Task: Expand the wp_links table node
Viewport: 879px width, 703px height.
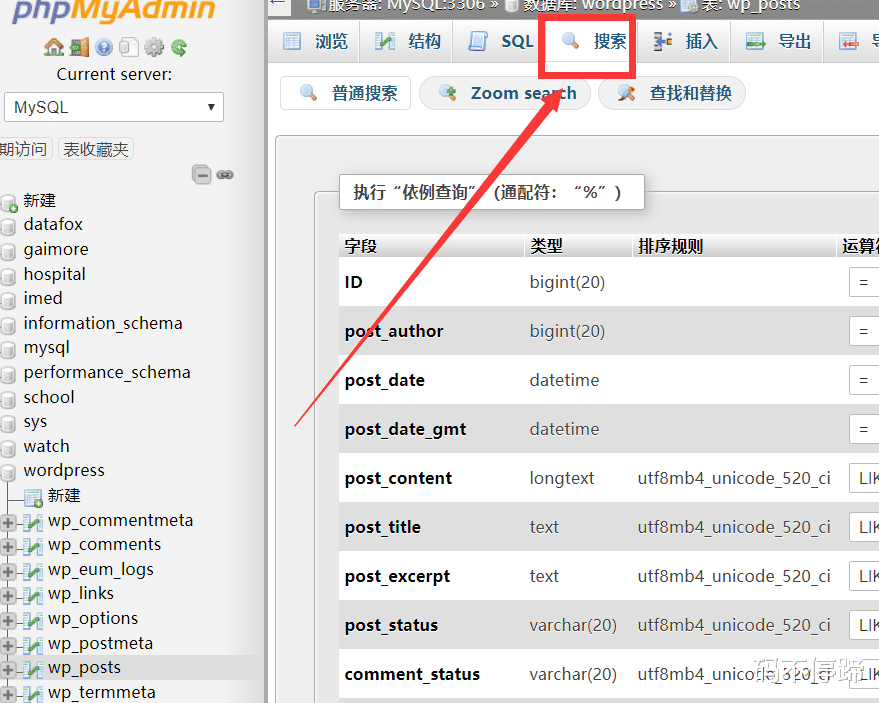Action: coord(9,595)
